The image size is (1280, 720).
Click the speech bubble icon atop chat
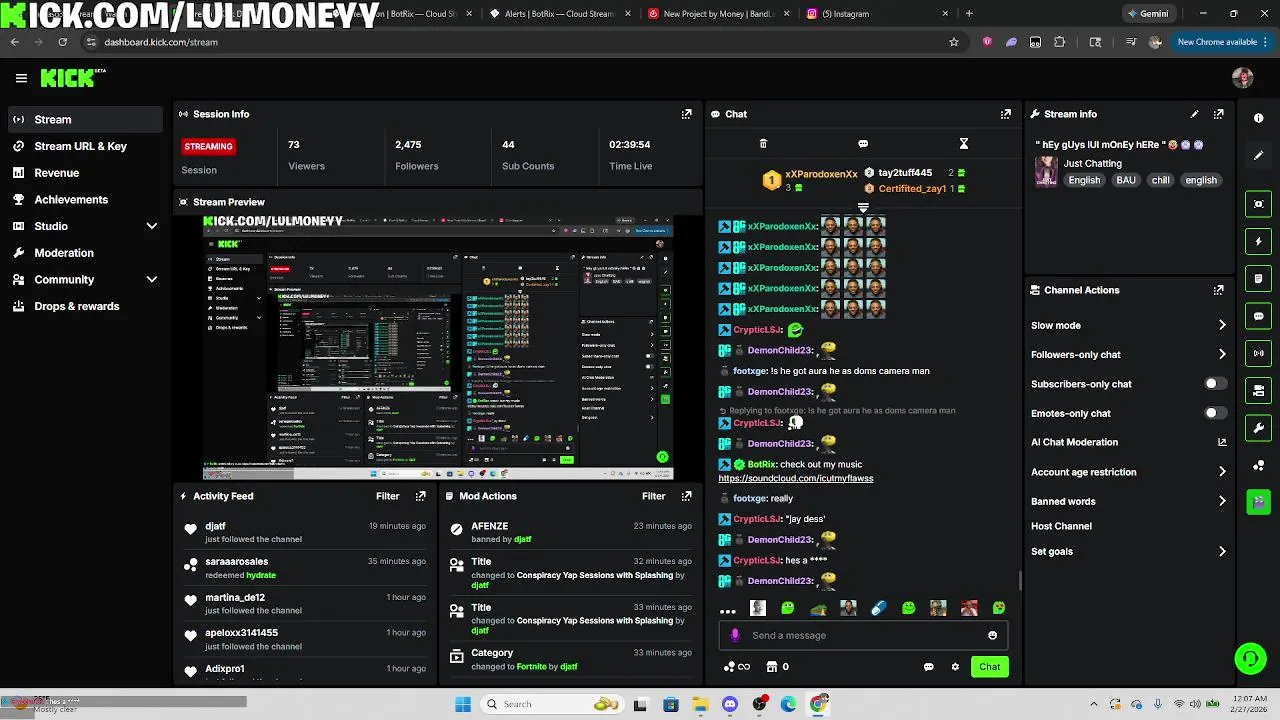[x=863, y=144]
